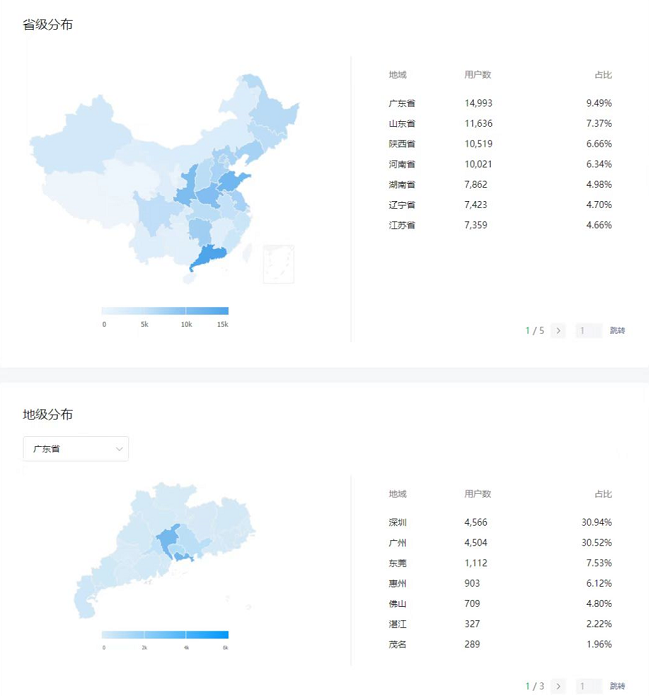Image resolution: width=649 pixels, height=696 pixels.
Task: Select the 东莞 row in city table
Action: click(x=500, y=563)
